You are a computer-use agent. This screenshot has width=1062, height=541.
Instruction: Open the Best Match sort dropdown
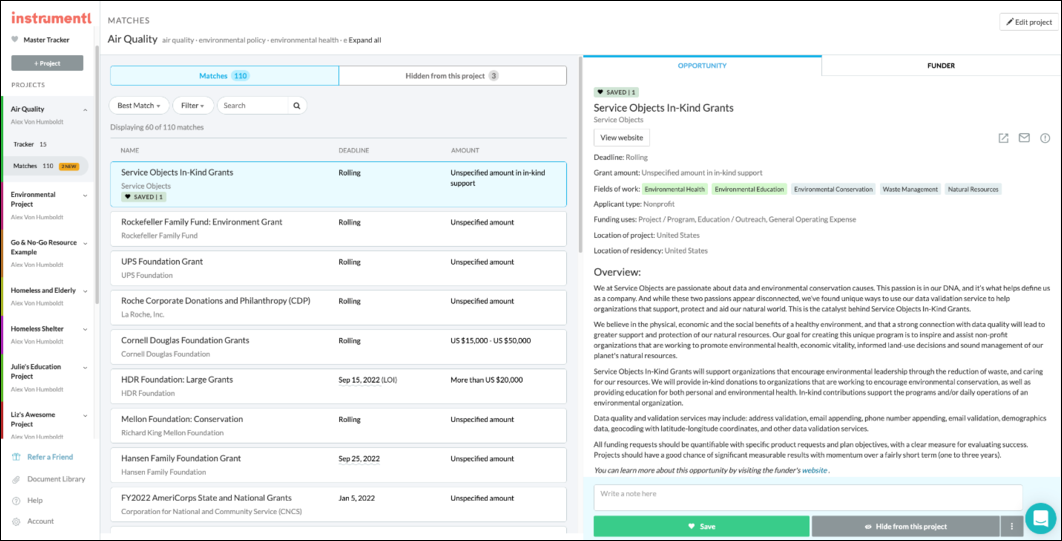click(138, 105)
